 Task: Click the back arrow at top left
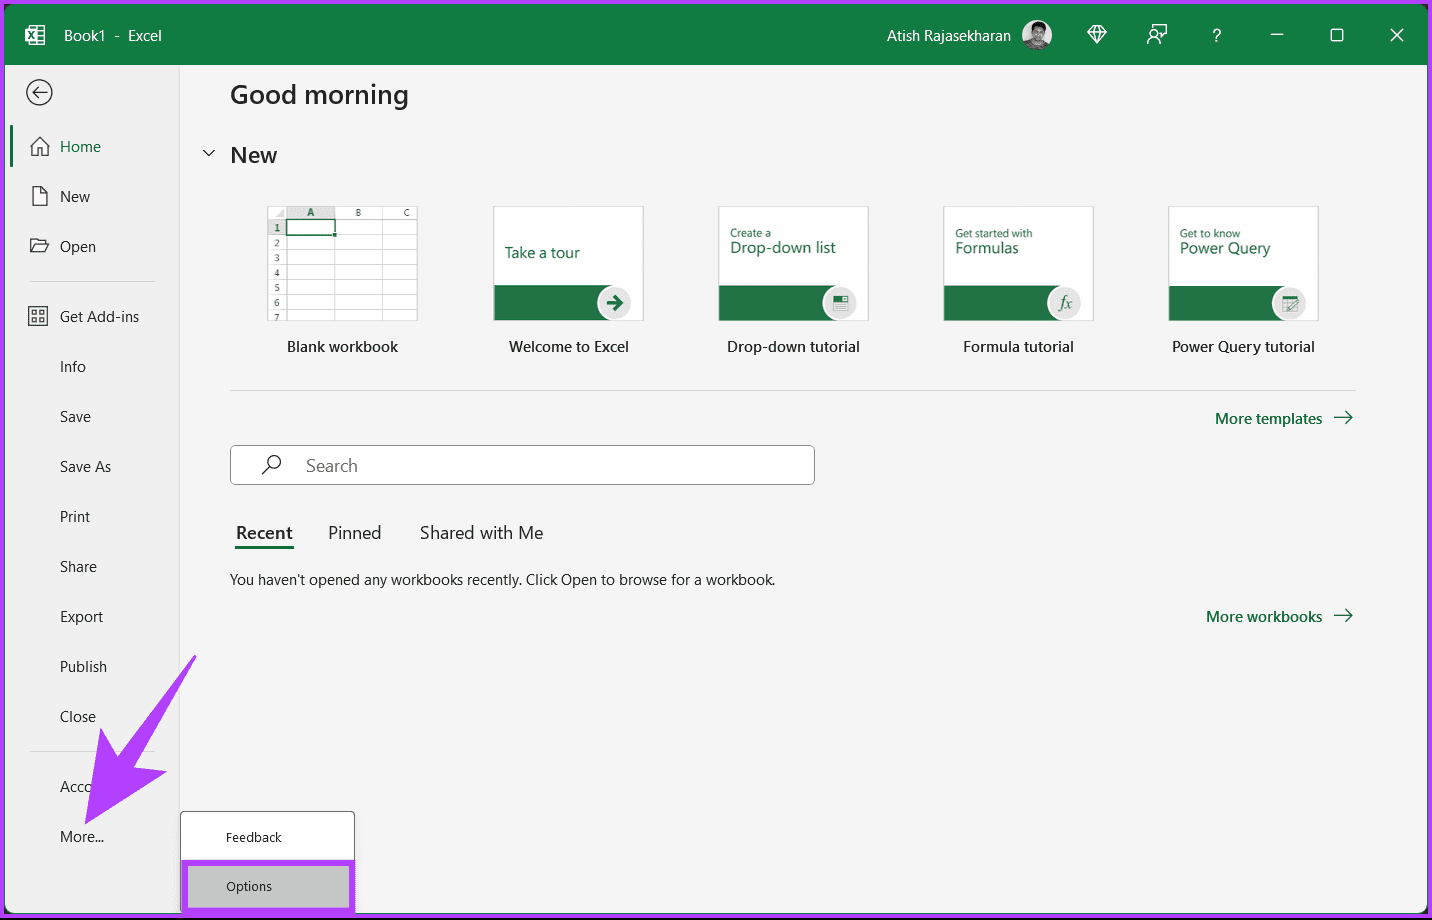click(38, 92)
